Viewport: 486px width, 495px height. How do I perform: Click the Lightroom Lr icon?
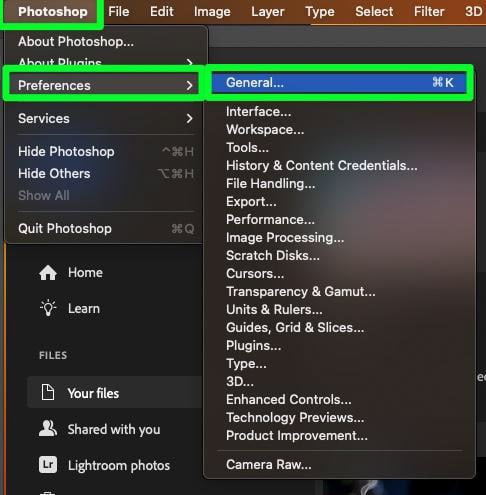[x=48, y=465]
